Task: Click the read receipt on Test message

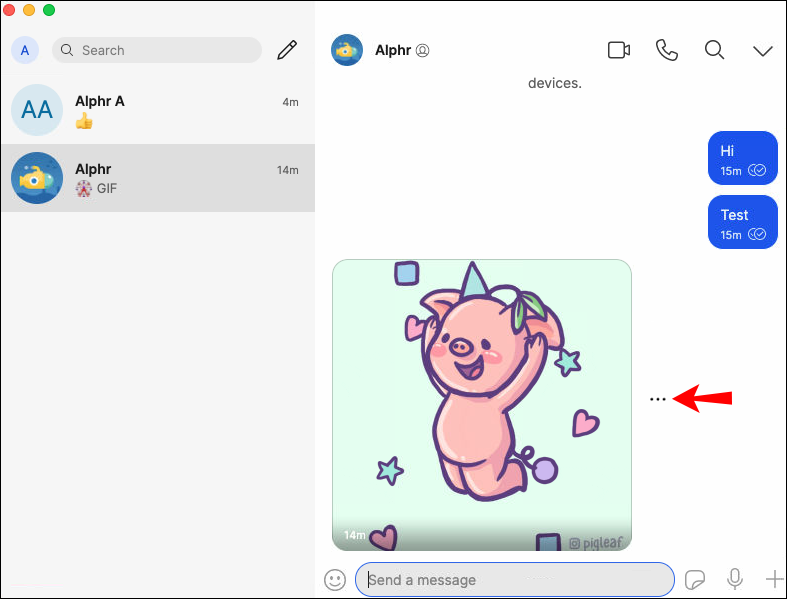Action: tap(757, 234)
